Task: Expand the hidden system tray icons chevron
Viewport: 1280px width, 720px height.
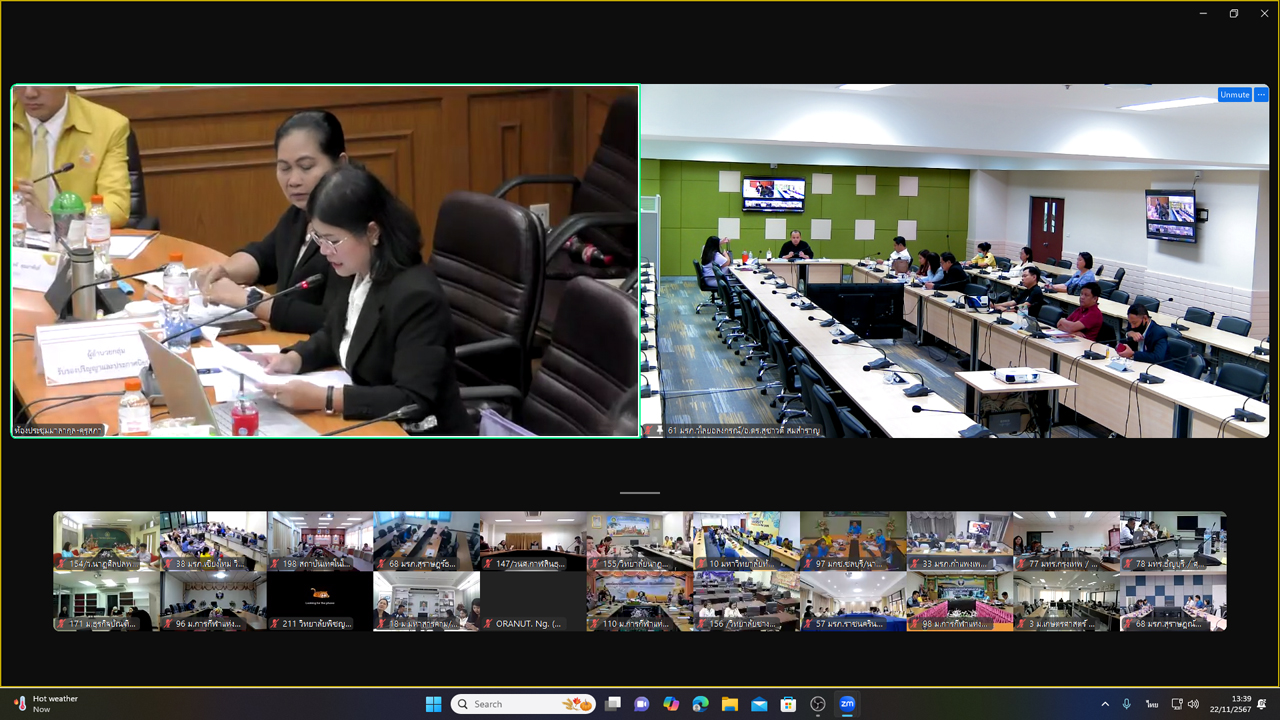Action: point(1105,704)
